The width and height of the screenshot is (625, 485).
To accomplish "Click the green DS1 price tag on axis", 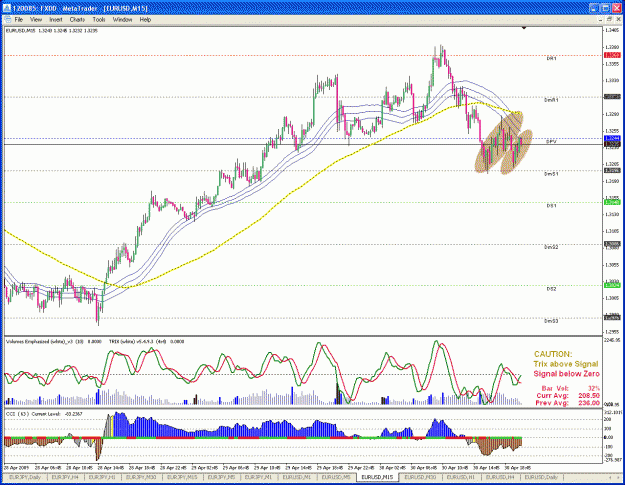I will pyautogui.click(x=612, y=202).
